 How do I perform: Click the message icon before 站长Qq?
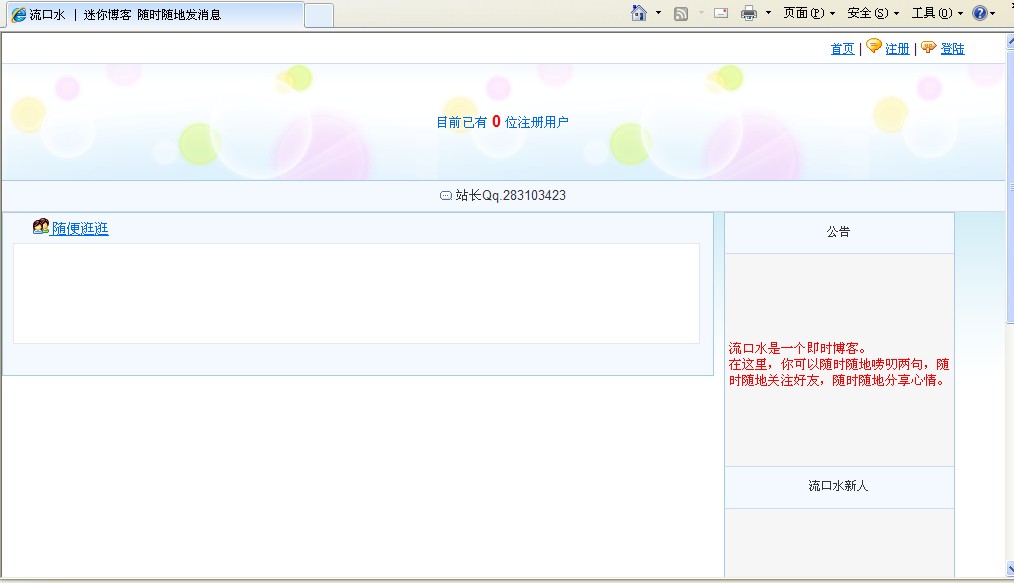(446, 195)
